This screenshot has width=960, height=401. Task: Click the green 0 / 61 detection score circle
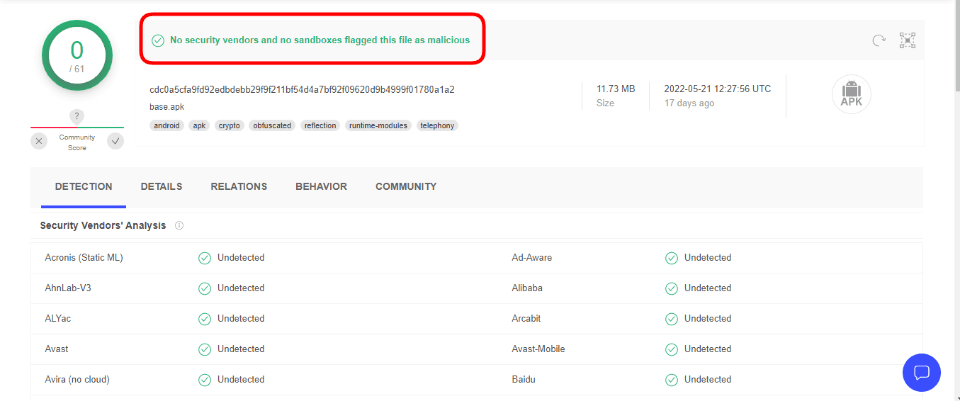pyautogui.click(x=77, y=55)
